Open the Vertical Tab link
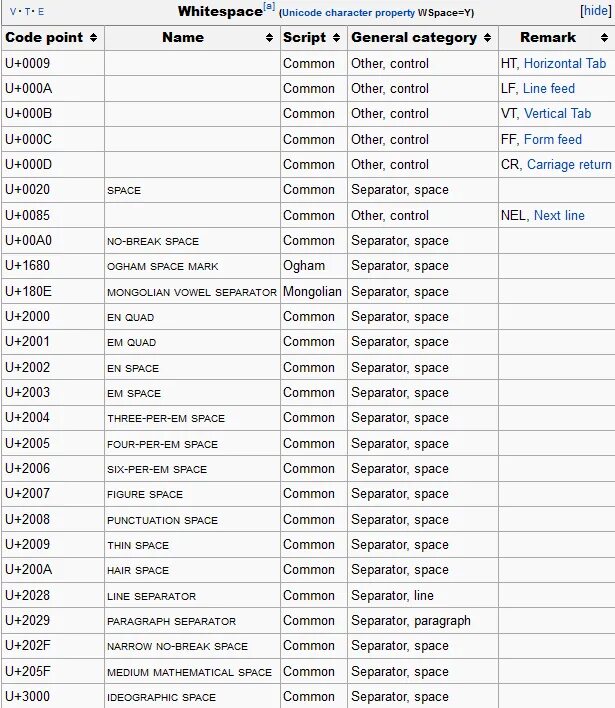The image size is (615, 708). tap(557, 114)
